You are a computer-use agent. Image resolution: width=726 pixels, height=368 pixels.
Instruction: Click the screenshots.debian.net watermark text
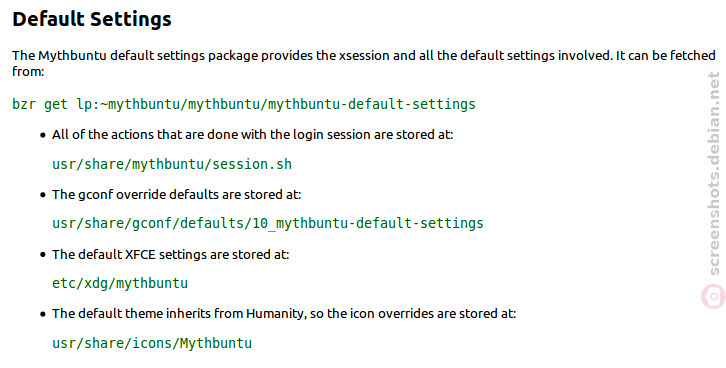click(x=713, y=174)
